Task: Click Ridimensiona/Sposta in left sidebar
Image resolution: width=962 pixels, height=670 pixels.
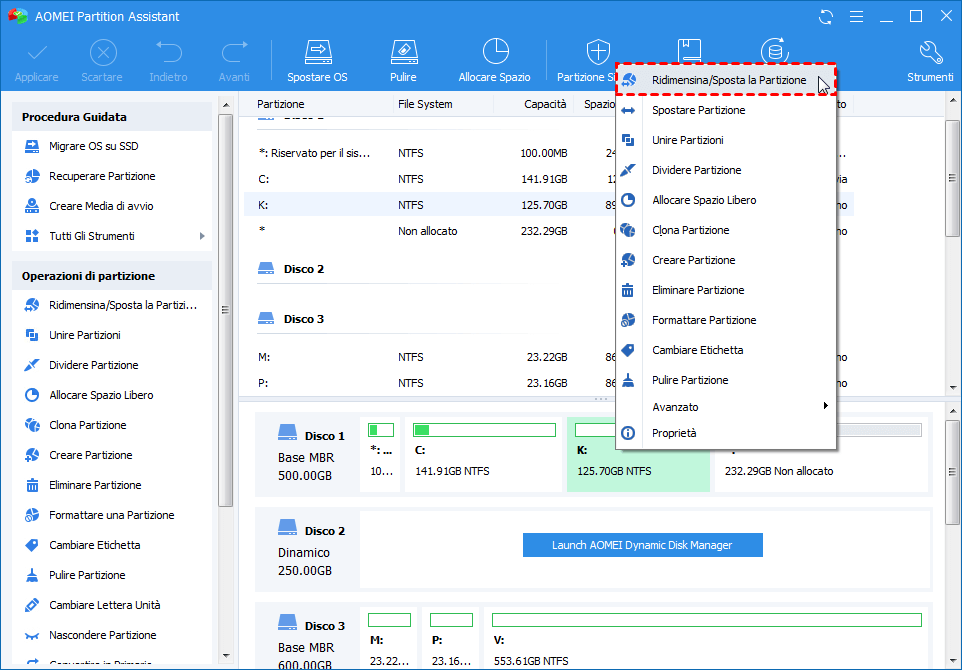Action: click(x=112, y=305)
